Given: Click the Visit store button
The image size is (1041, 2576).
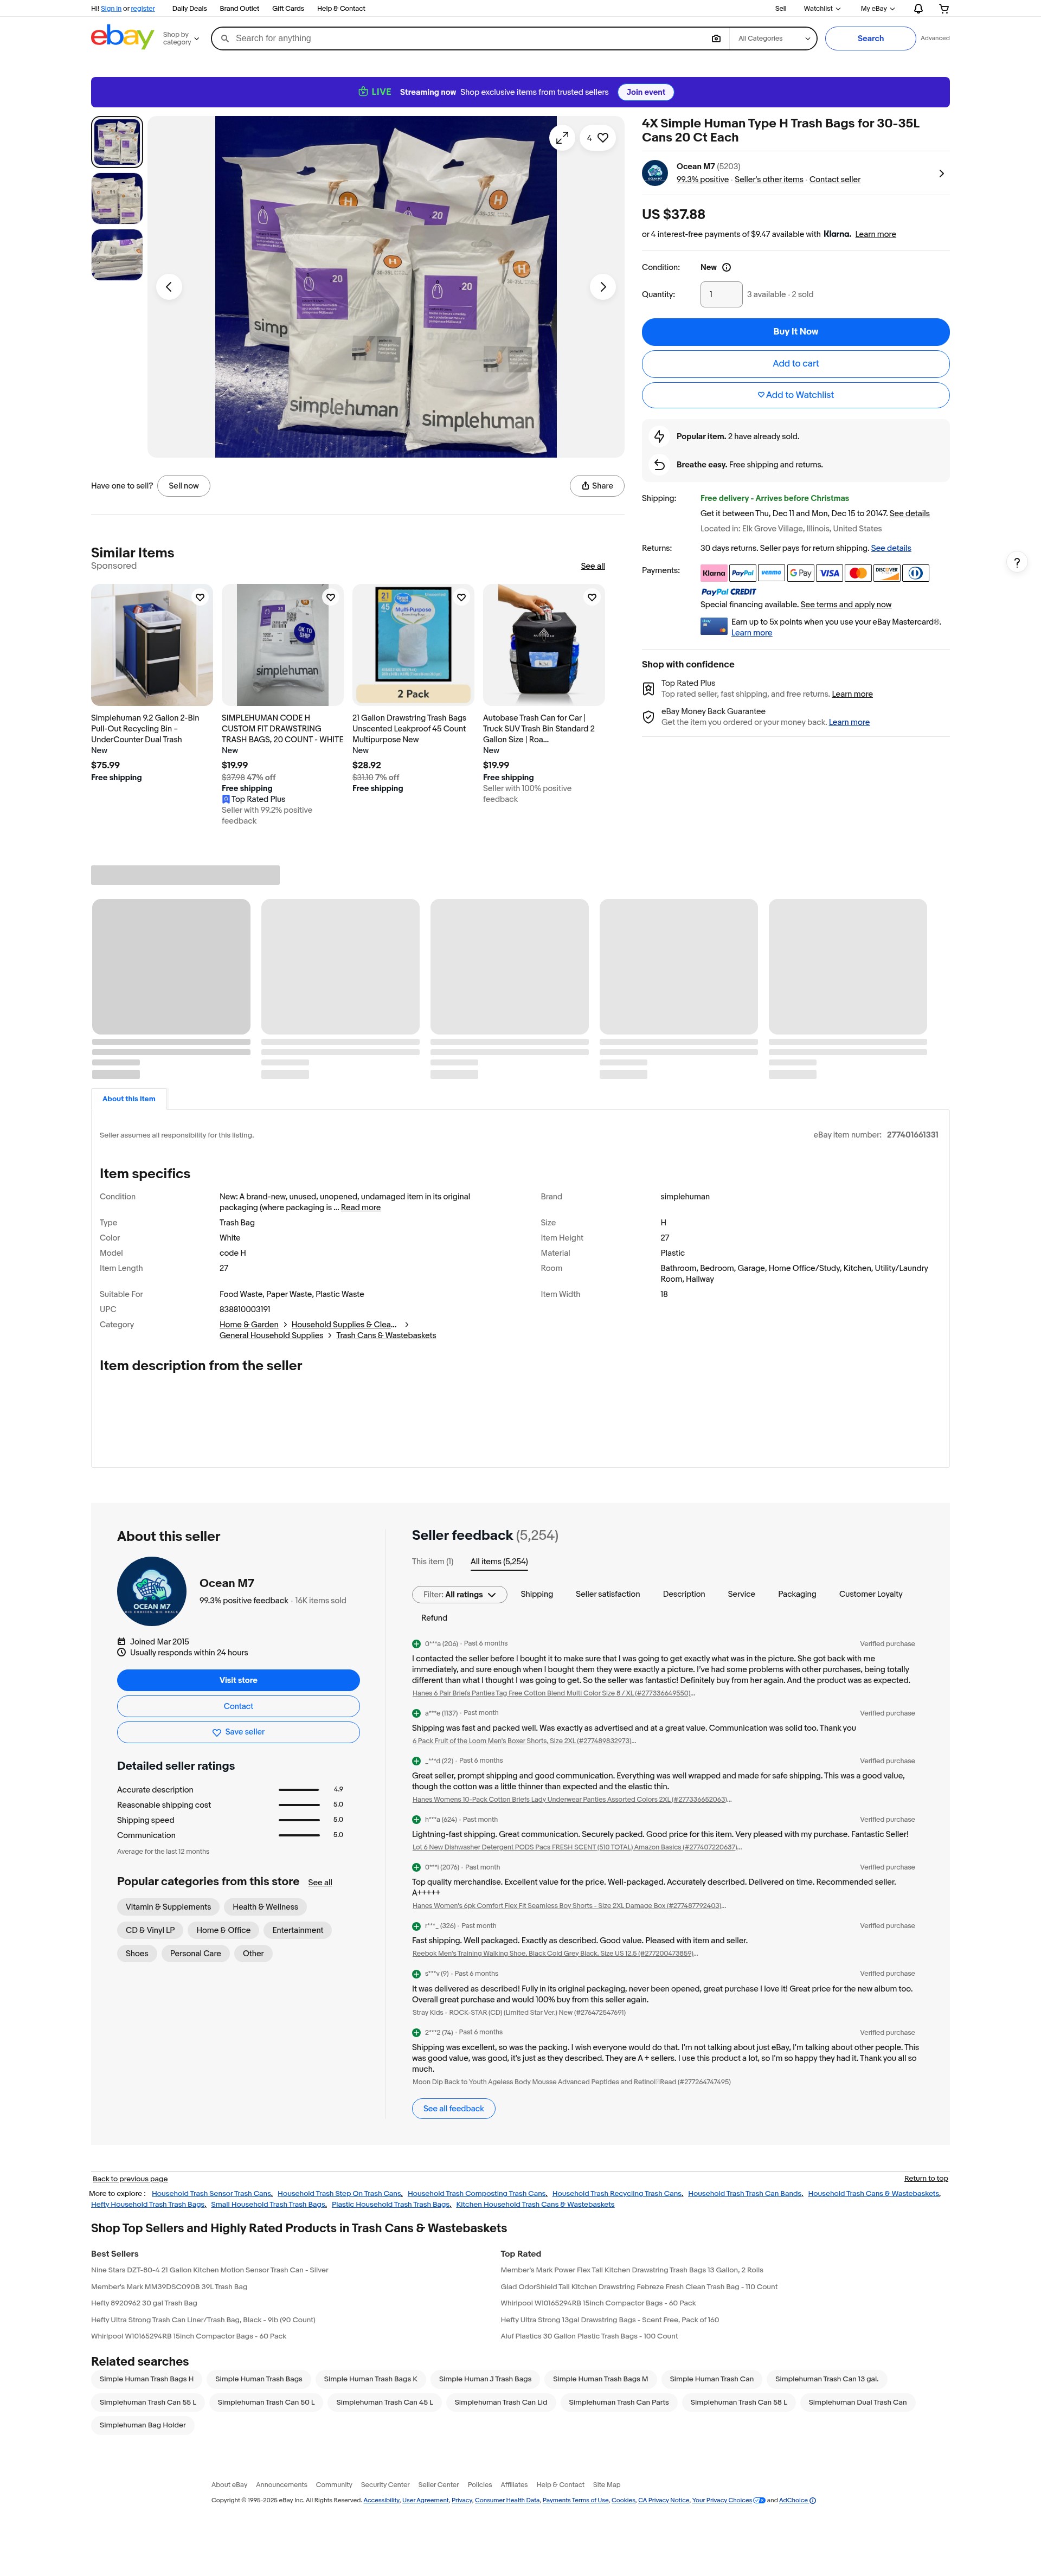Looking at the screenshot, I should pos(238,1681).
